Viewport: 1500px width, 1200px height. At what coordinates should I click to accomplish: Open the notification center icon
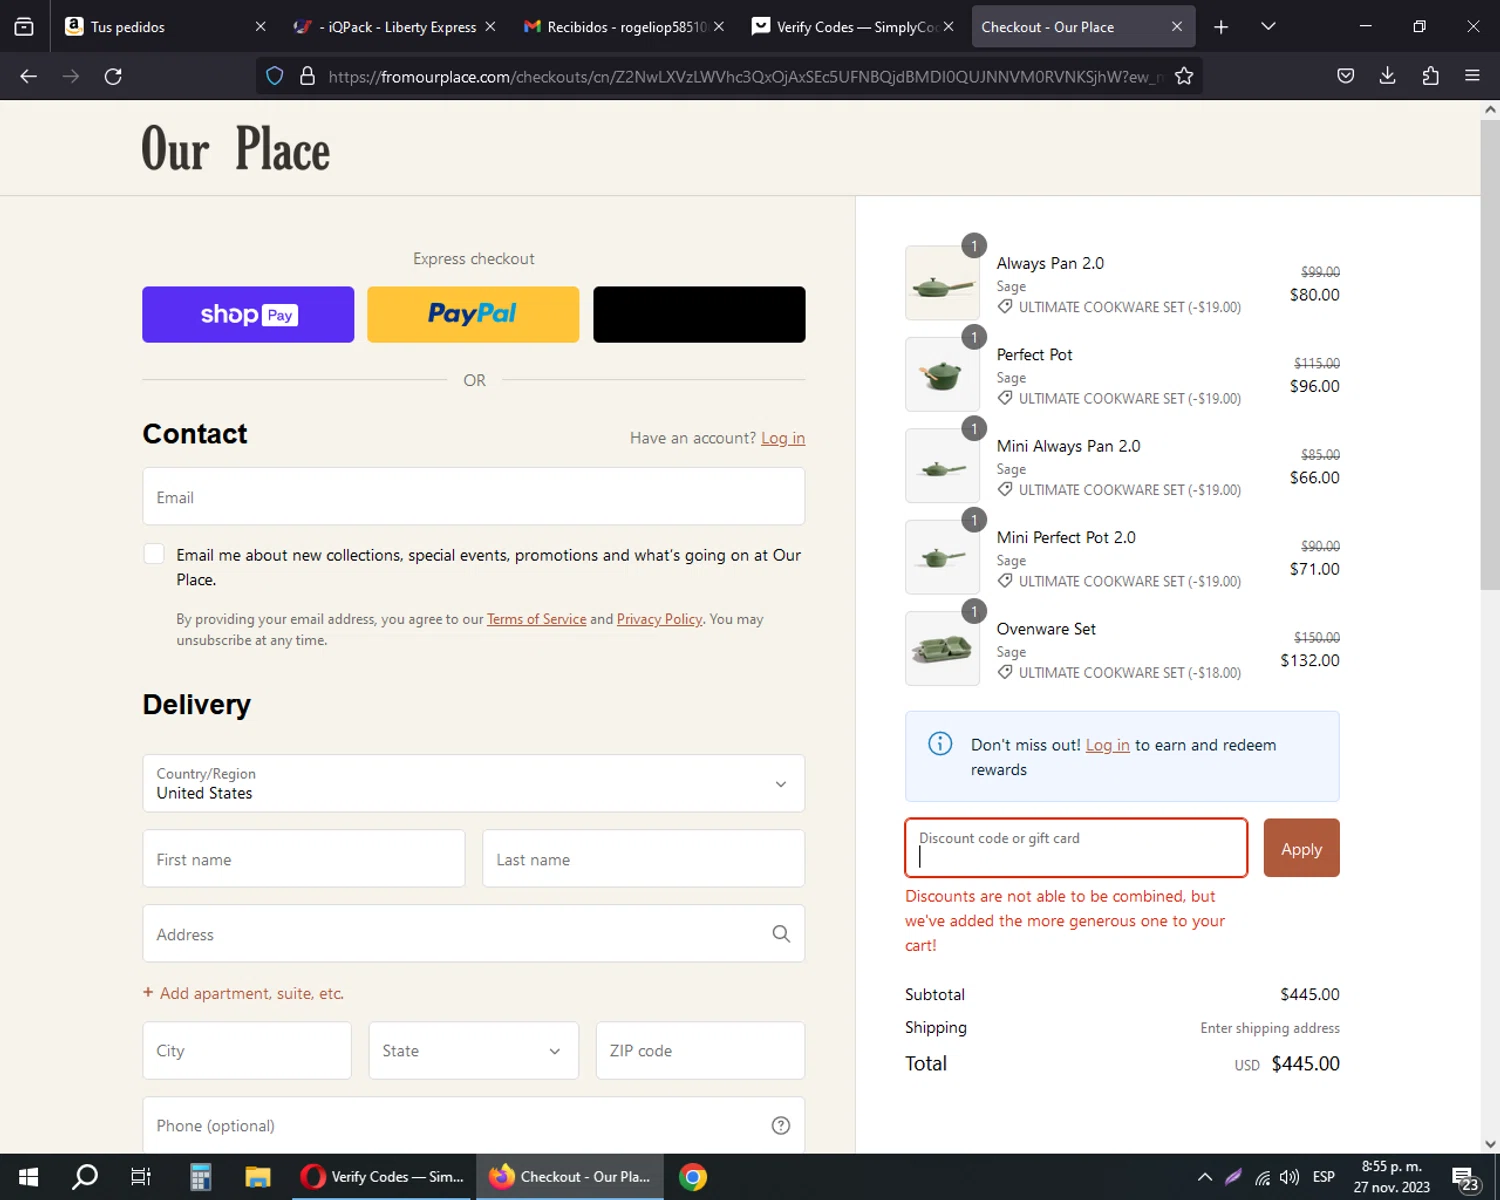(x=1465, y=1178)
